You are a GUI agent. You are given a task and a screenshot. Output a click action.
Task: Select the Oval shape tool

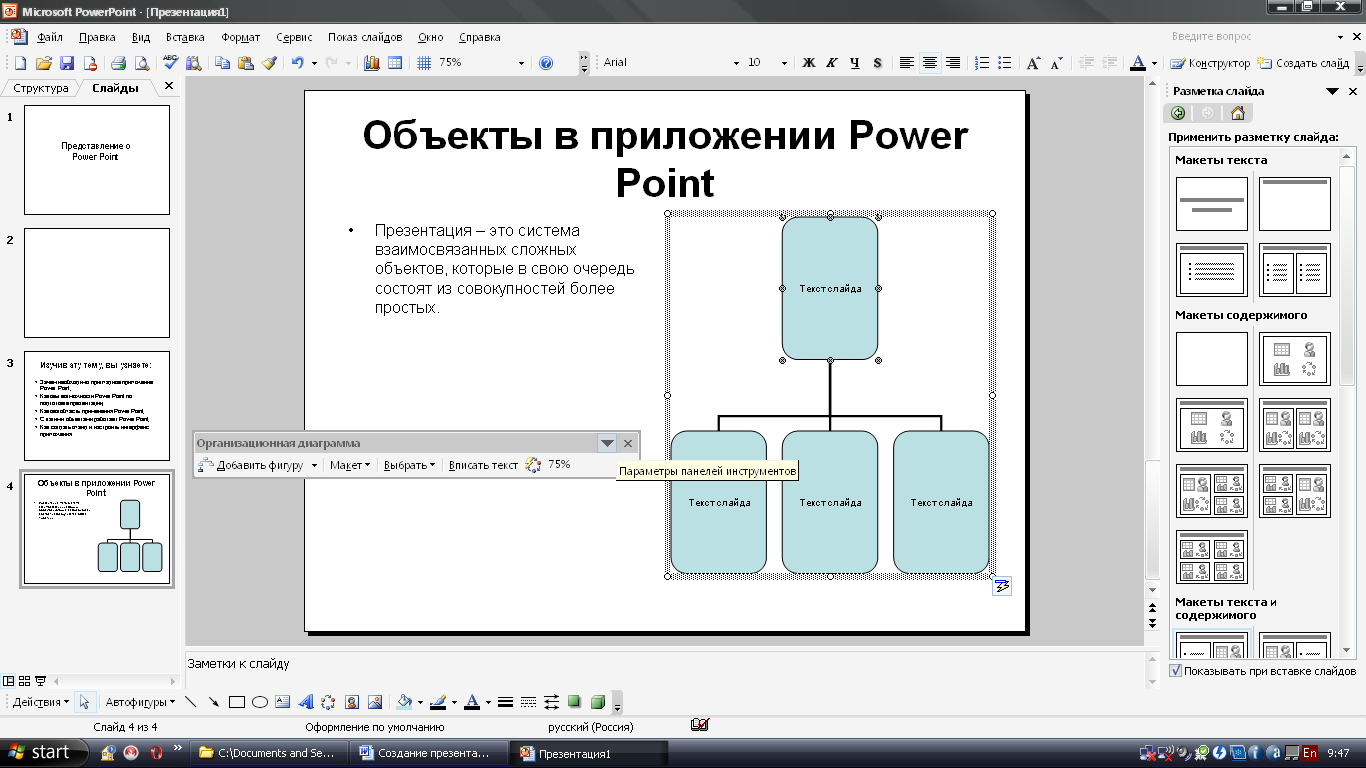260,702
